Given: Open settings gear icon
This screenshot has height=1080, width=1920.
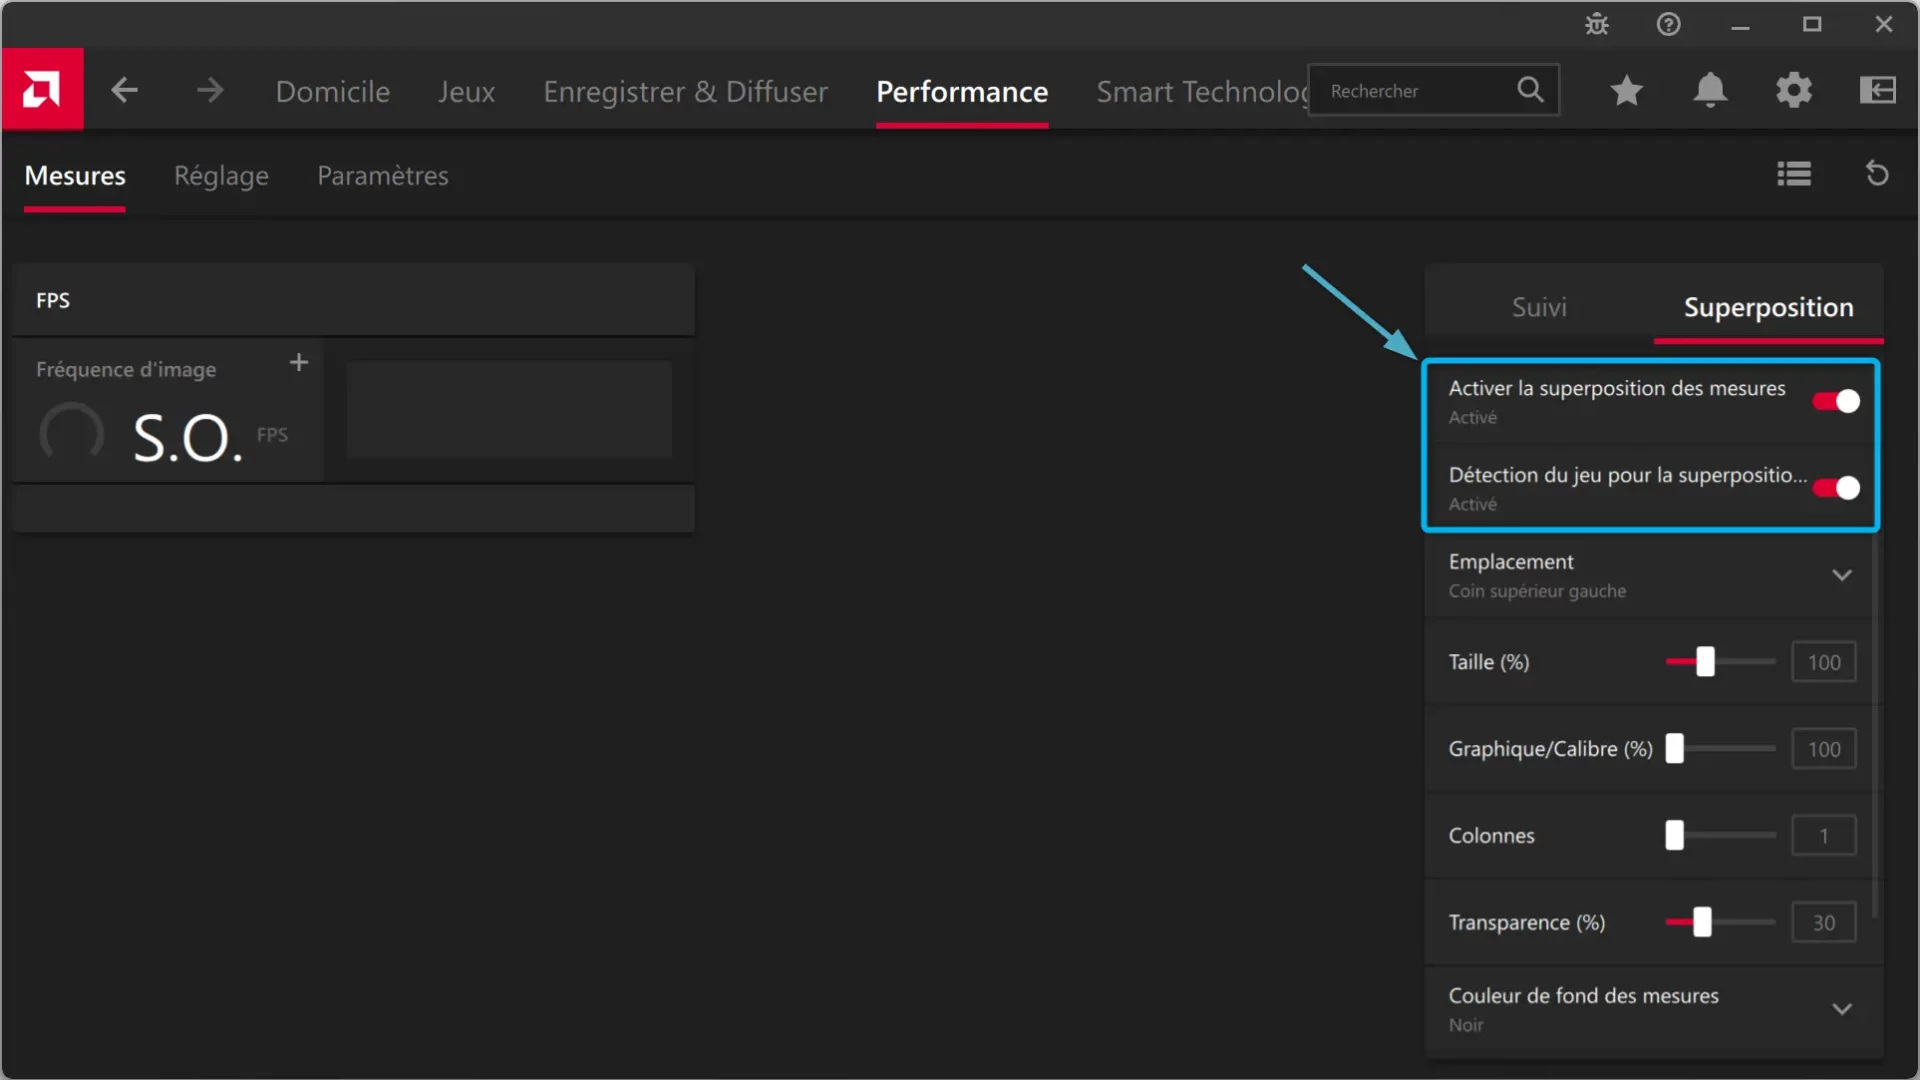Looking at the screenshot, I should pyautogui.click(x=1794, y=90).
